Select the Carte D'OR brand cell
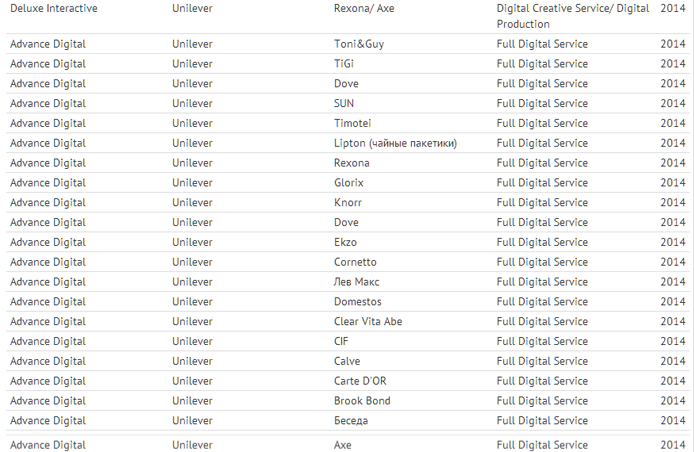This screenshot has height=452, width=694. (361, 381)
